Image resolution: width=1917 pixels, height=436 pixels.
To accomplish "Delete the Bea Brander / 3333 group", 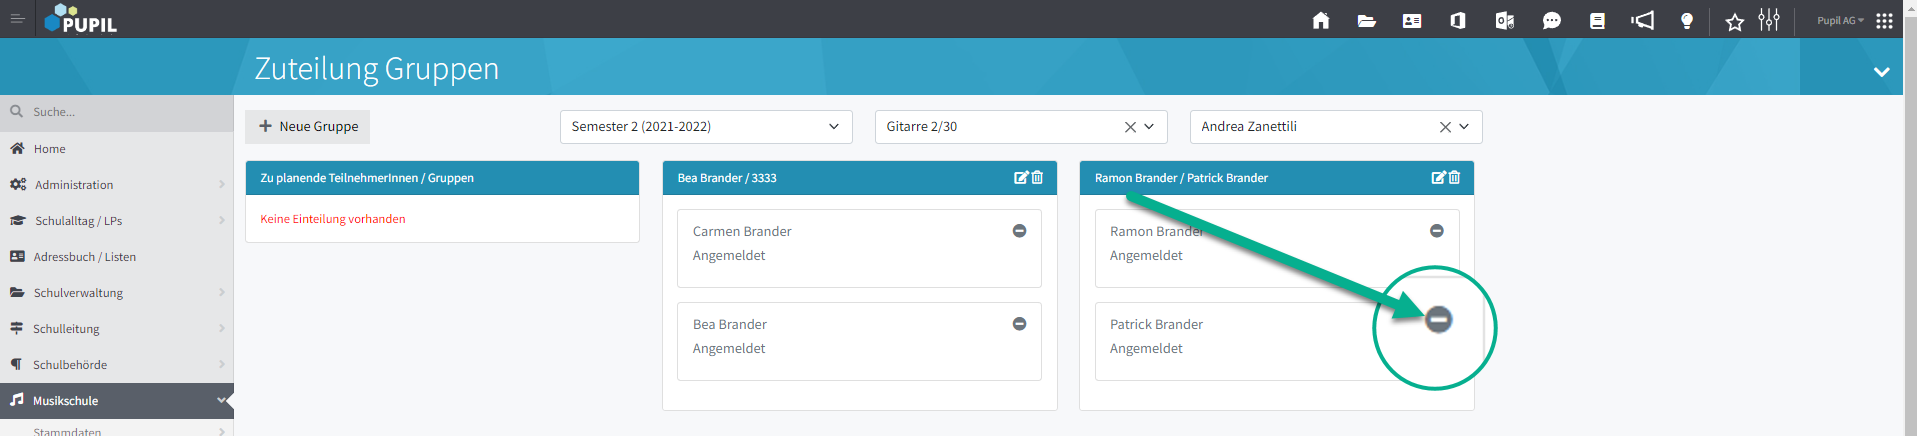I will [1037, 177].
